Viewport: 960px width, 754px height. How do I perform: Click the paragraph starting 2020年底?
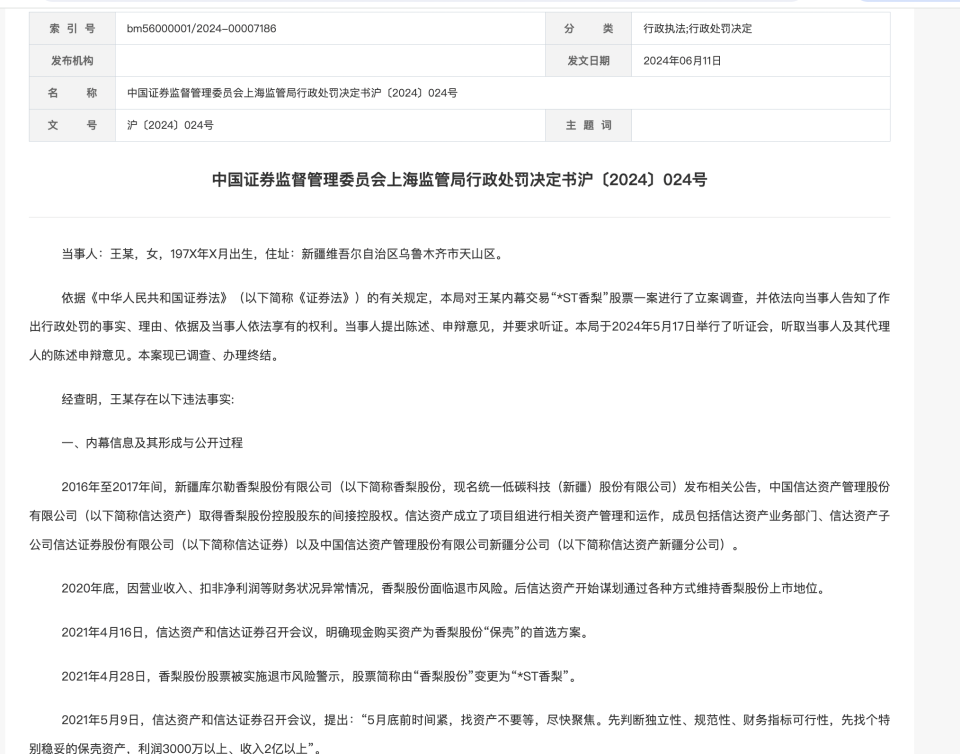pyautogui.click(x=445, y=588)
